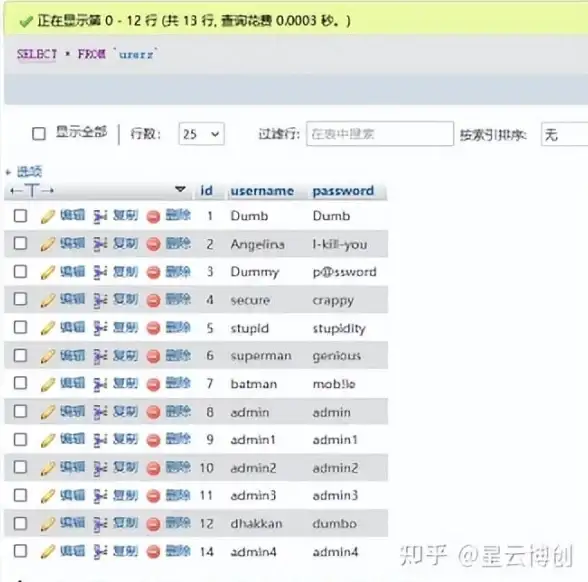Check the box for admin4 row
Screen dimensions: 588x582
click(20, 551)
